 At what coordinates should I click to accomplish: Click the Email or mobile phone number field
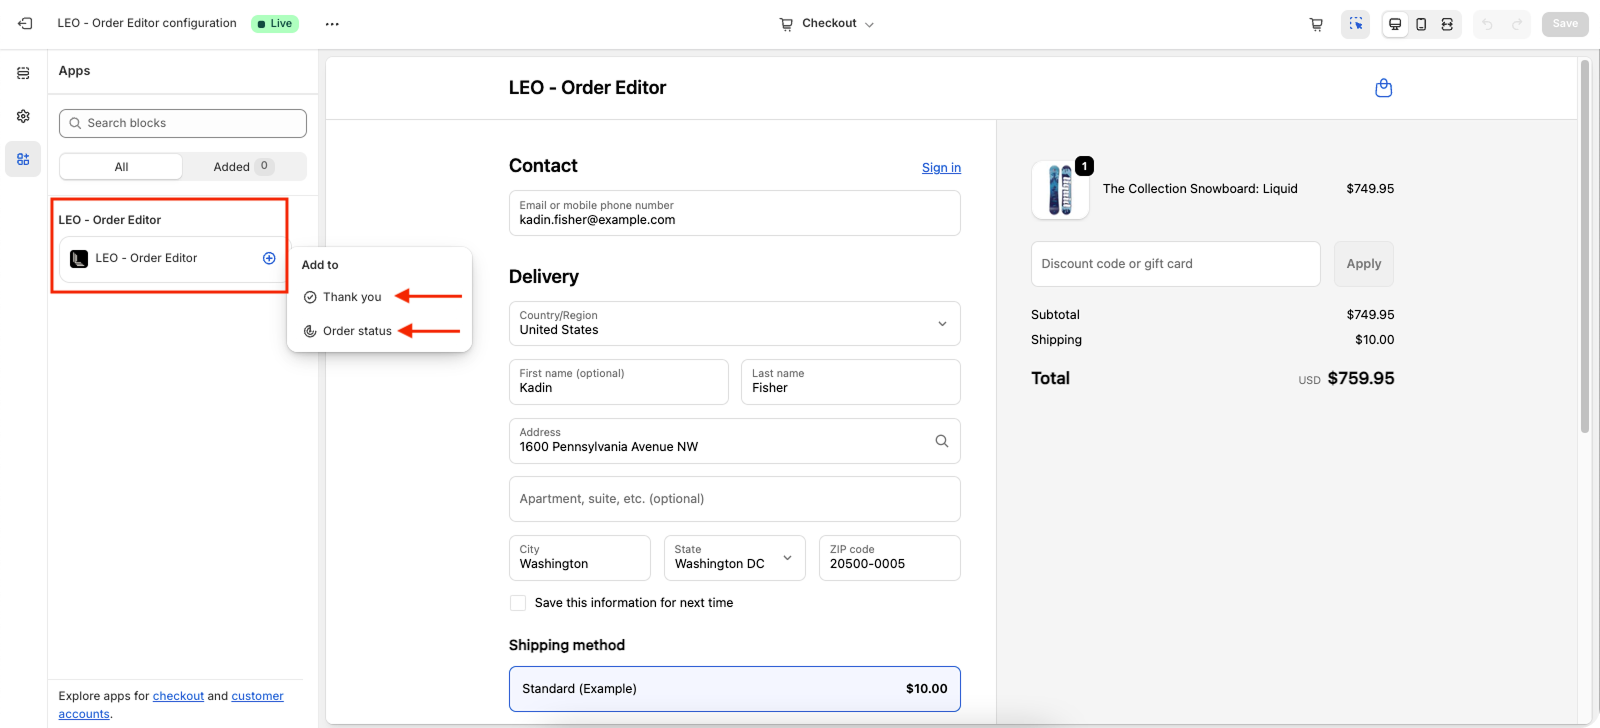[735, 213]
